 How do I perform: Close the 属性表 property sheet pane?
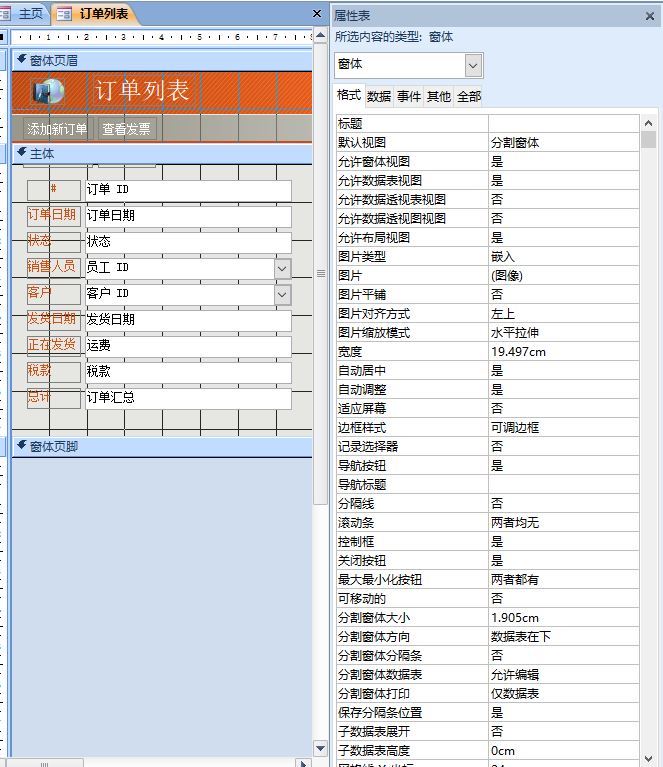650,16
